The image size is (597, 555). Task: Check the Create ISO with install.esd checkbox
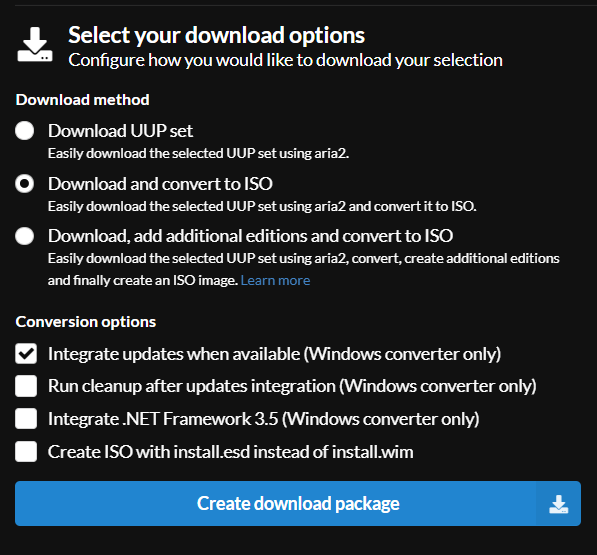(x=26, y=451)
